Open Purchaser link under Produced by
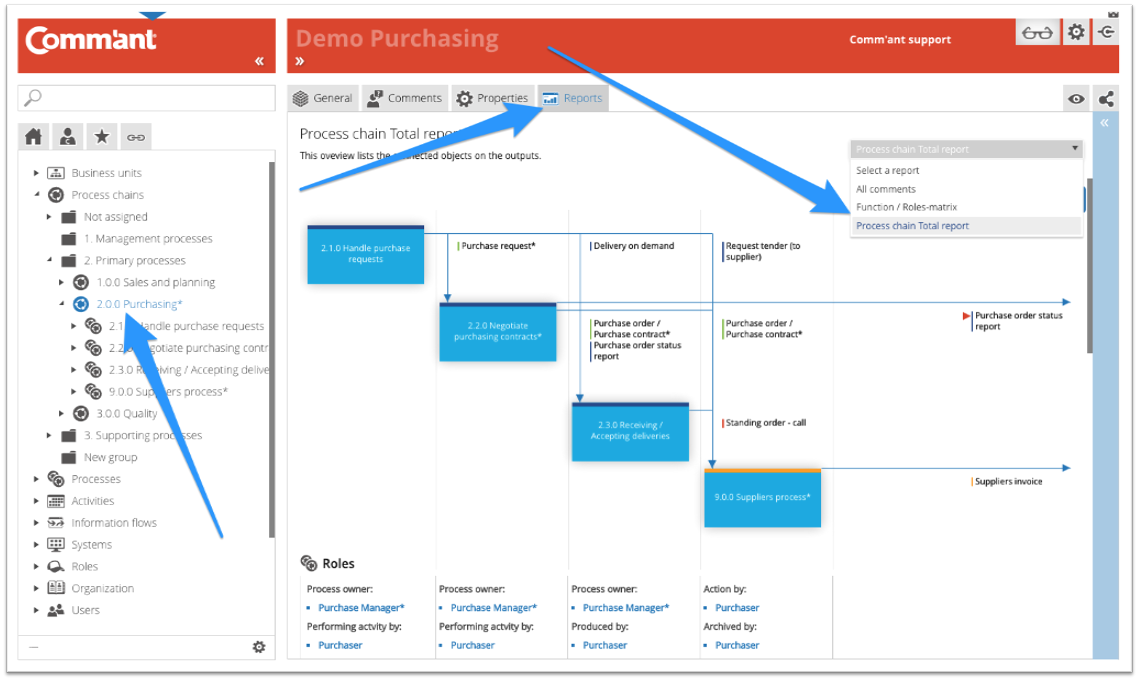The width and height of the screenshot is (1139, 681). coord(604,645)
